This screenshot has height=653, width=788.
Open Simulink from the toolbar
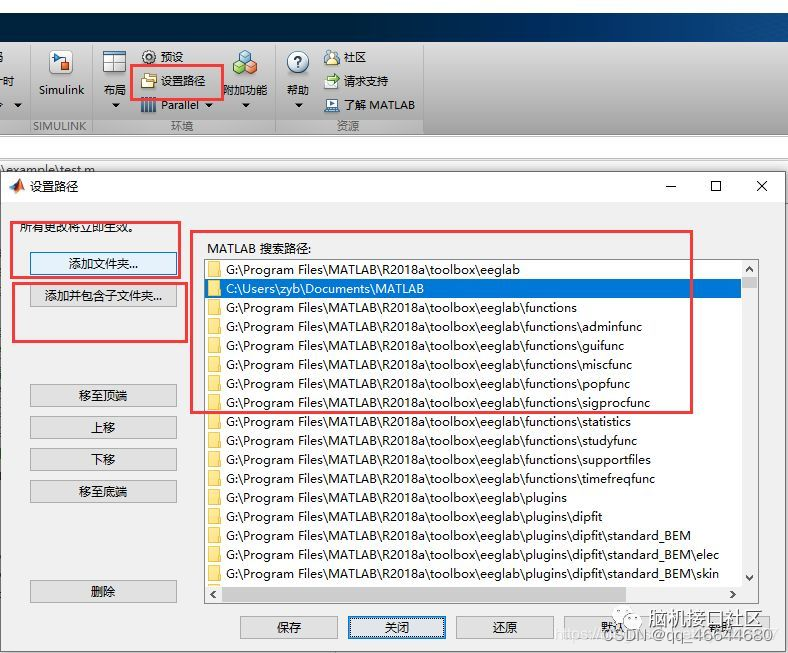point(61,73)
